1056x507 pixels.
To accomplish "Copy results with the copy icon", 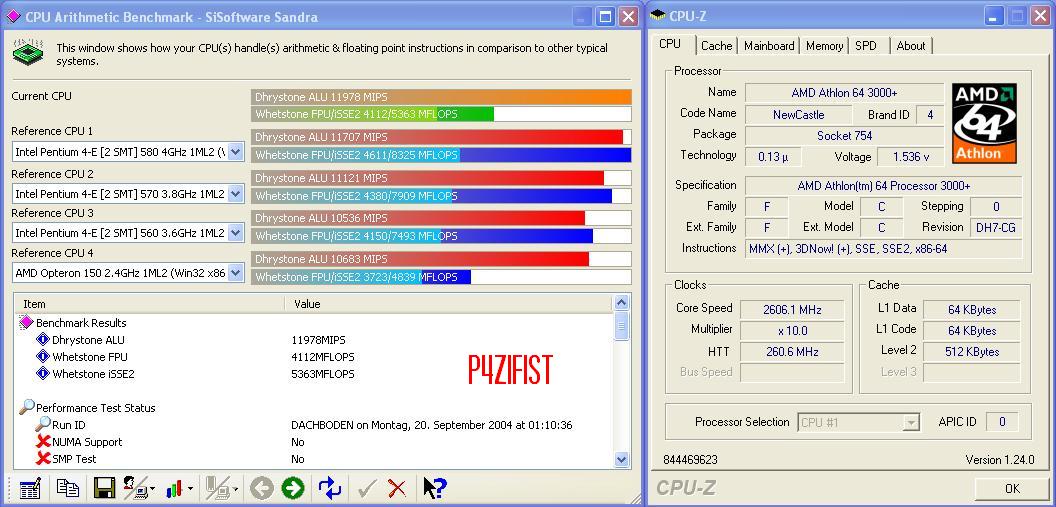I will pos(67,487).
